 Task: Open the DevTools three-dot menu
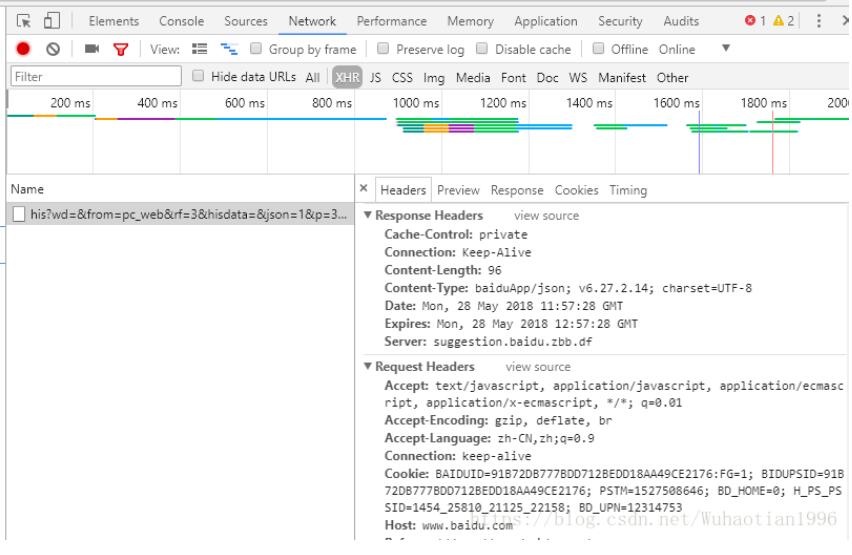[x=818, y=21]
